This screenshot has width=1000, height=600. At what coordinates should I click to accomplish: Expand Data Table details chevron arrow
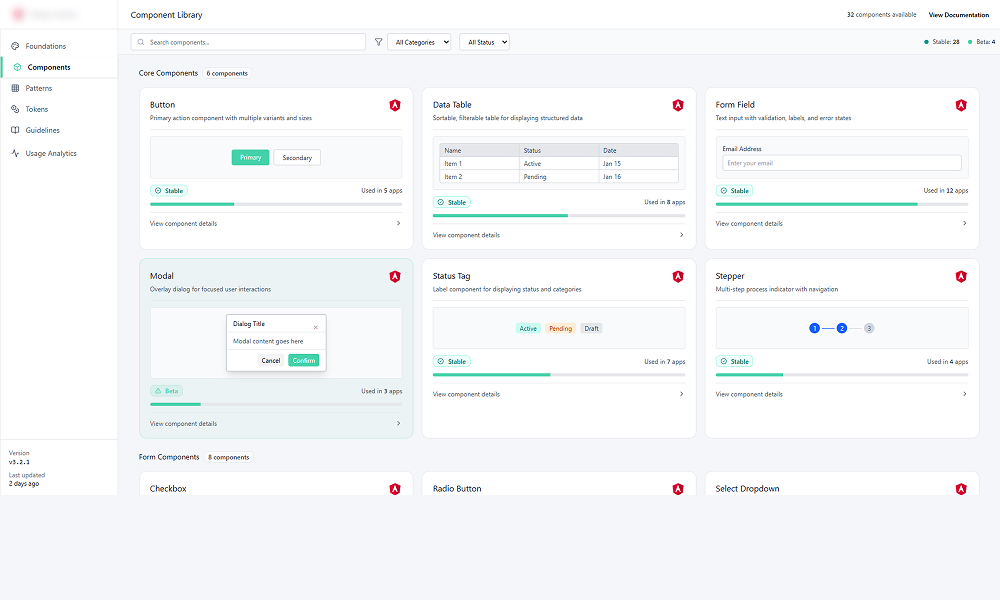click(x=682, y=235)
